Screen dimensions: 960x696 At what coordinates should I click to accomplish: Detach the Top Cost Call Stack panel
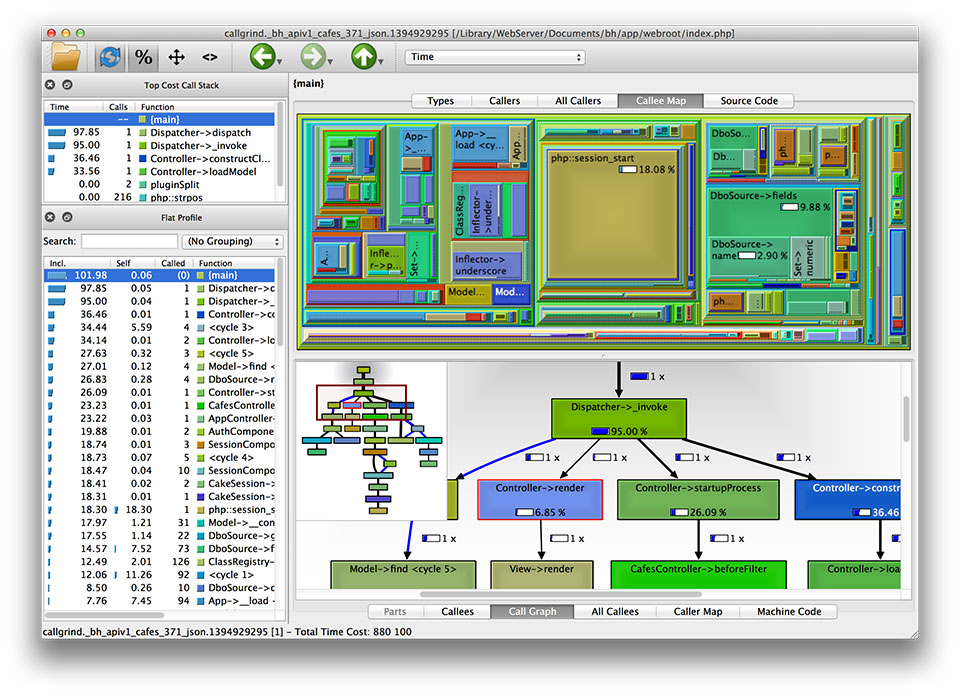click(x=67, y=85)
